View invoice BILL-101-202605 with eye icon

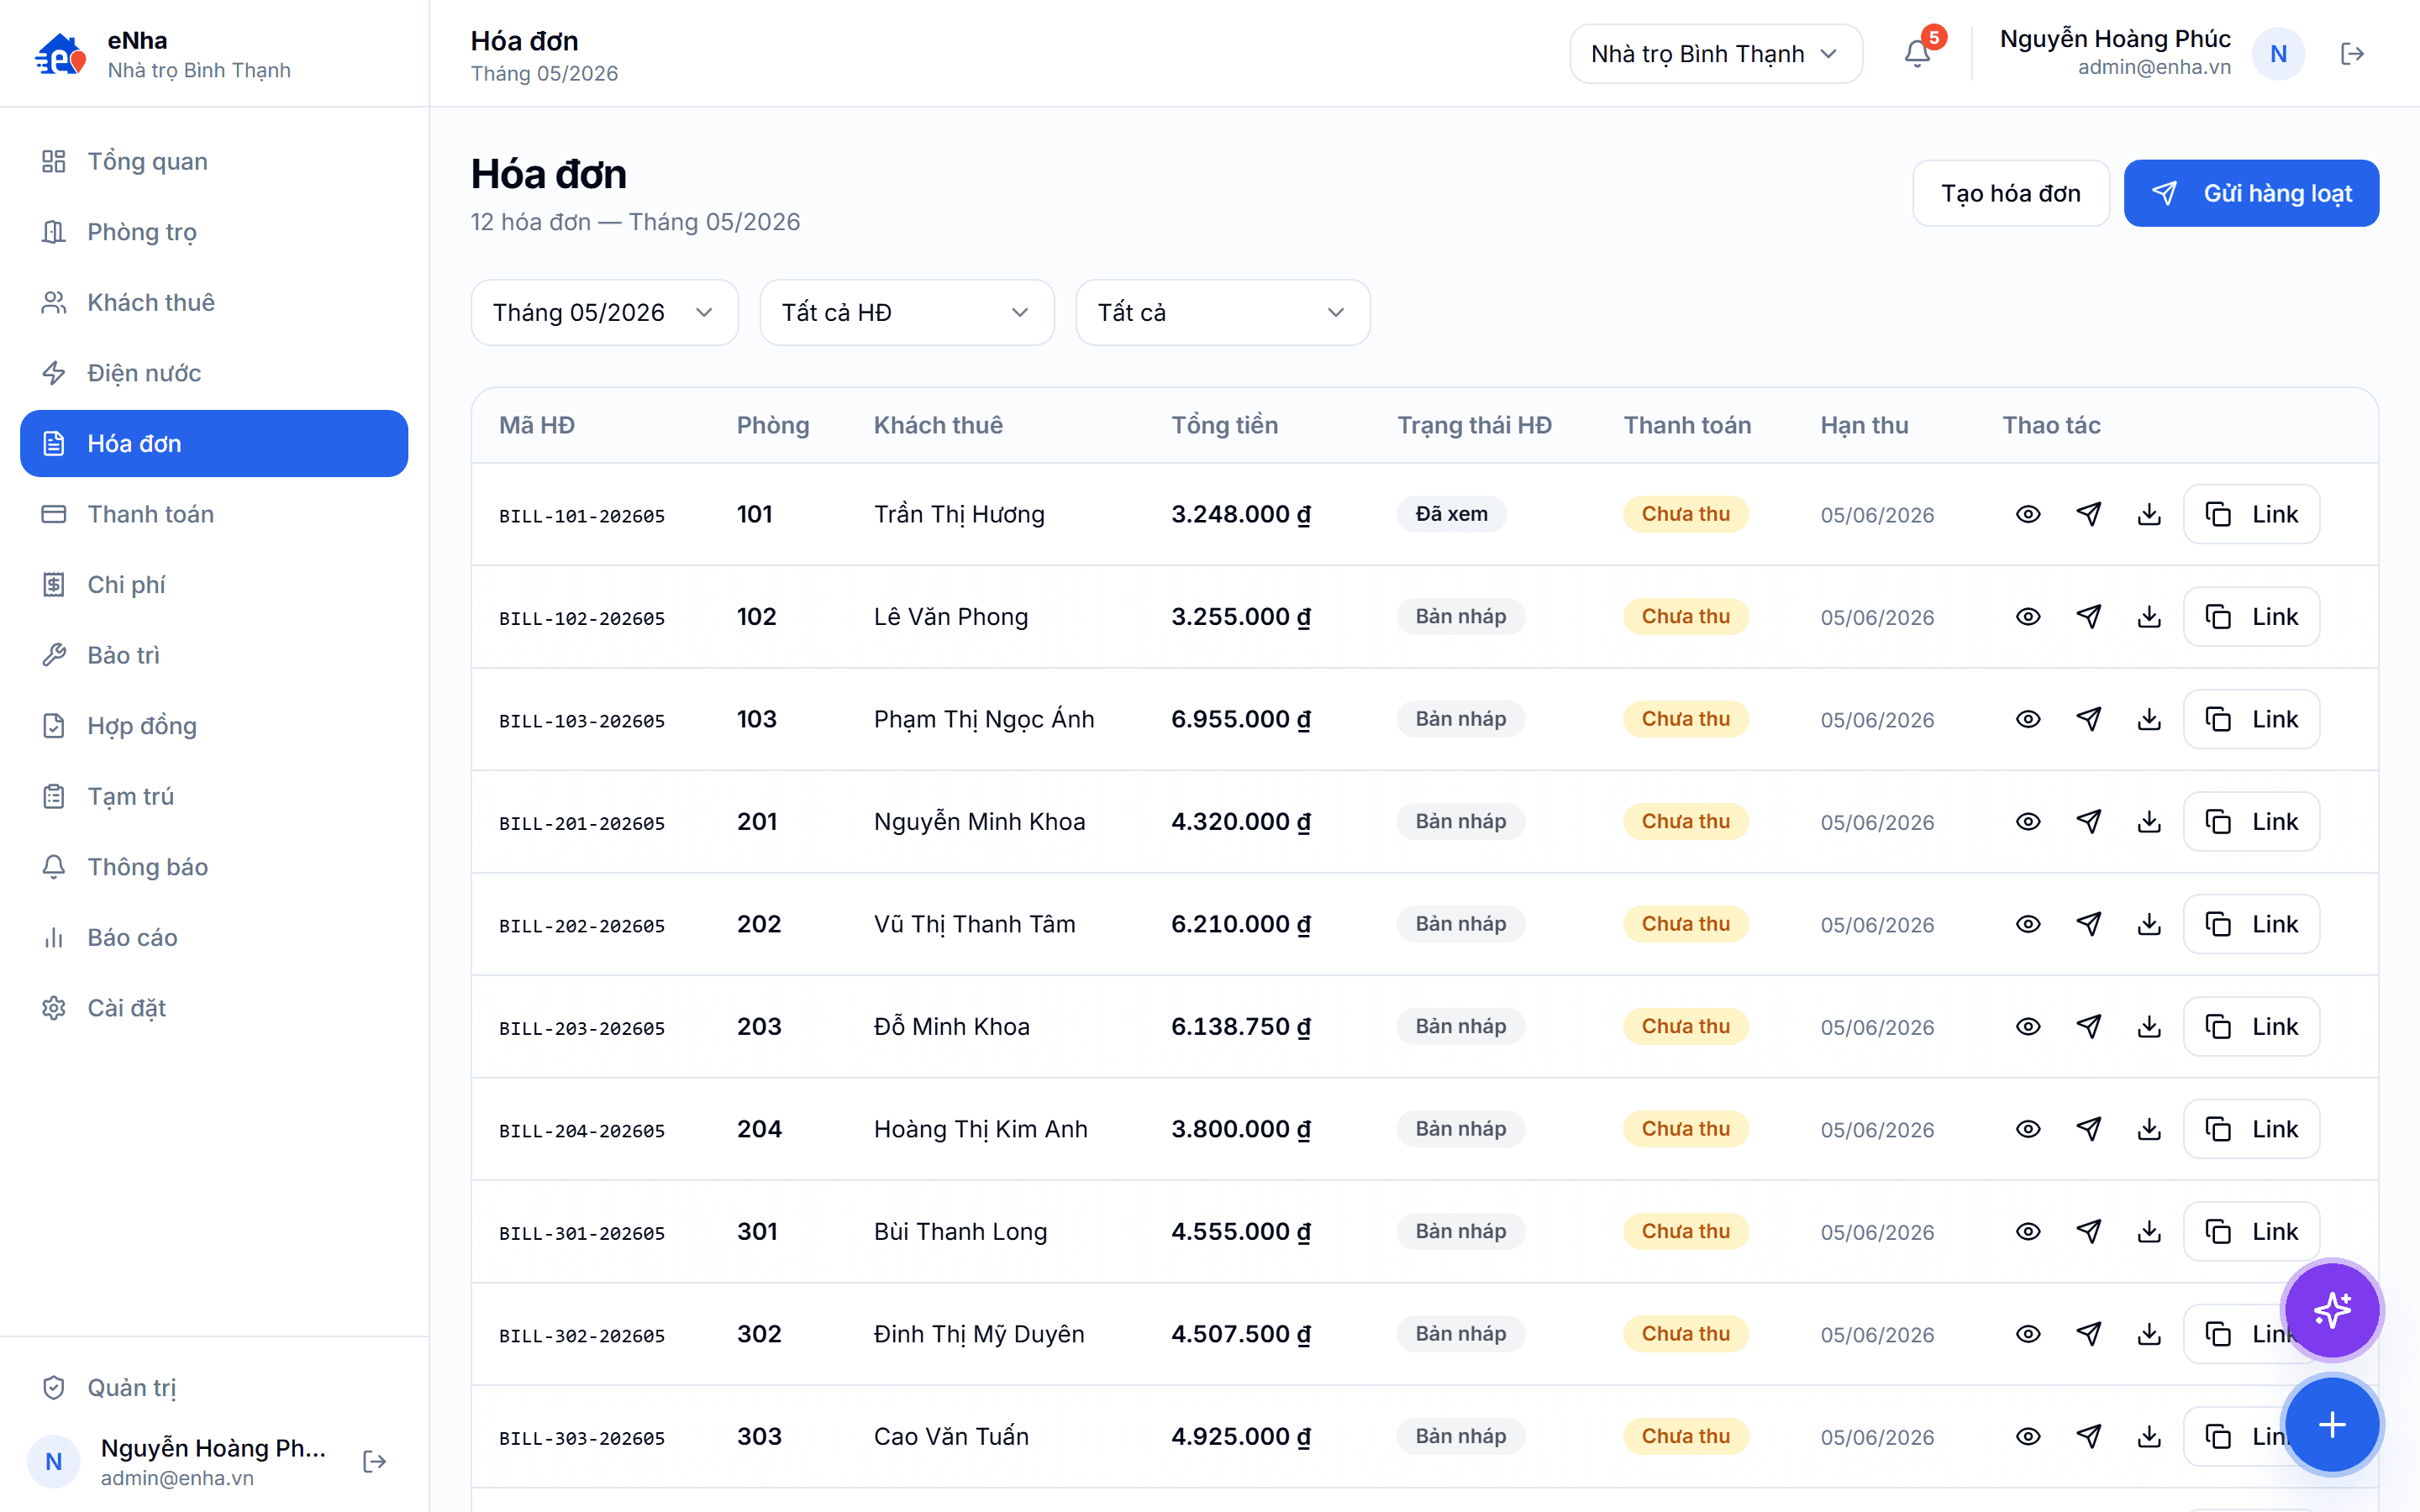click(2028, 514)
